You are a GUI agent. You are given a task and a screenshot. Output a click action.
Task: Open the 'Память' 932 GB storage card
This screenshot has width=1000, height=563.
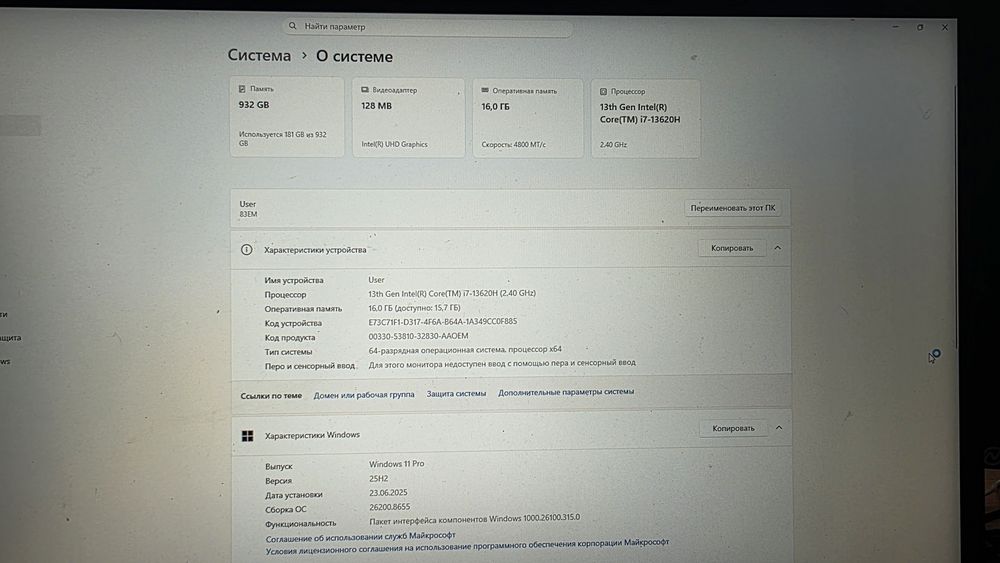click(x=287, y=117)
